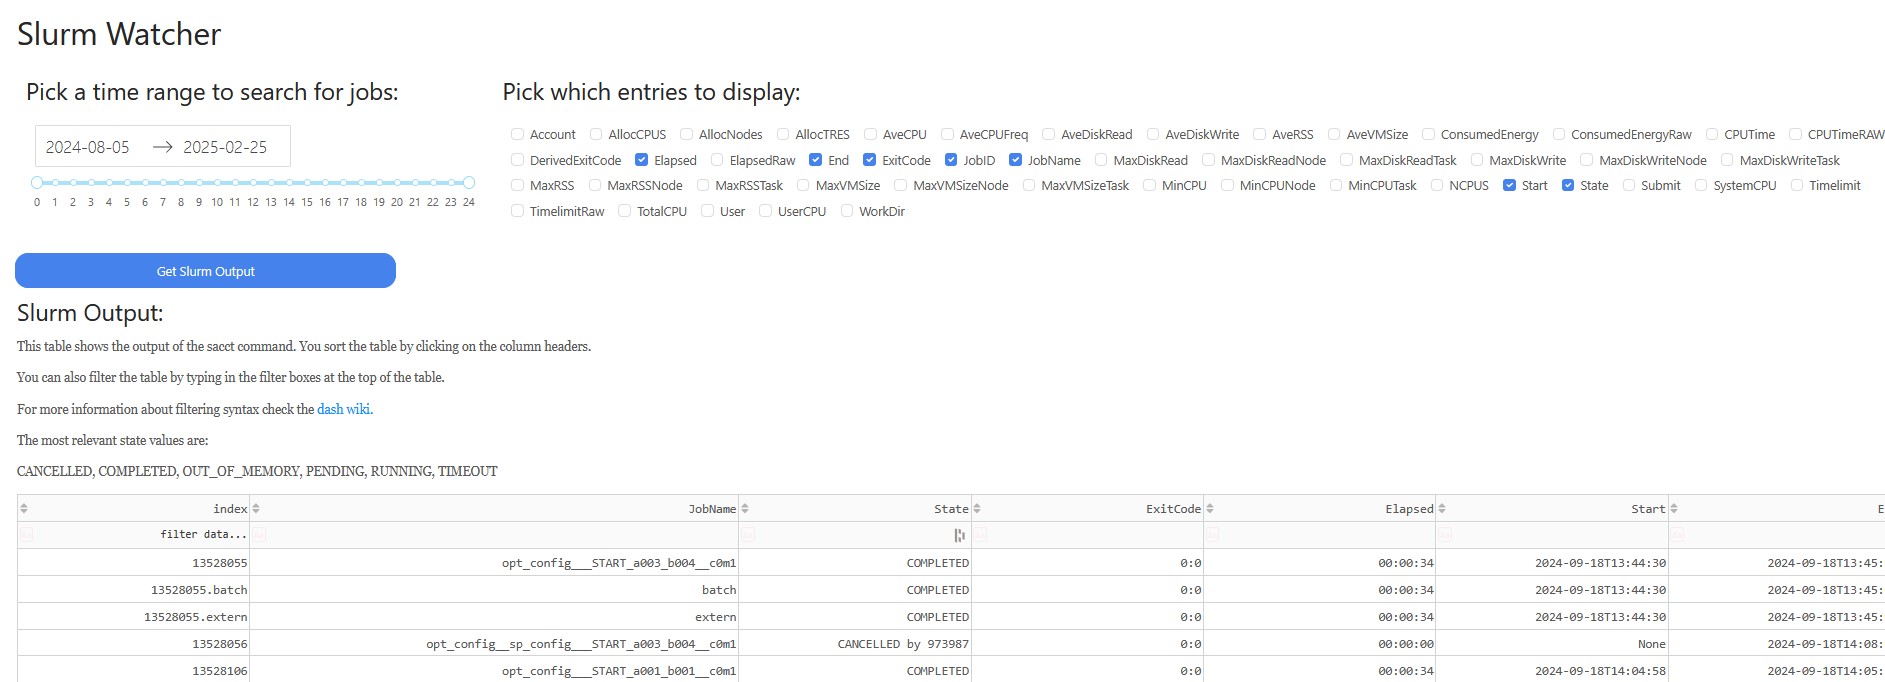The image size is (1885, 682).
Task: Uncheck the ExitCode checkbox
Action: (869, 160)
